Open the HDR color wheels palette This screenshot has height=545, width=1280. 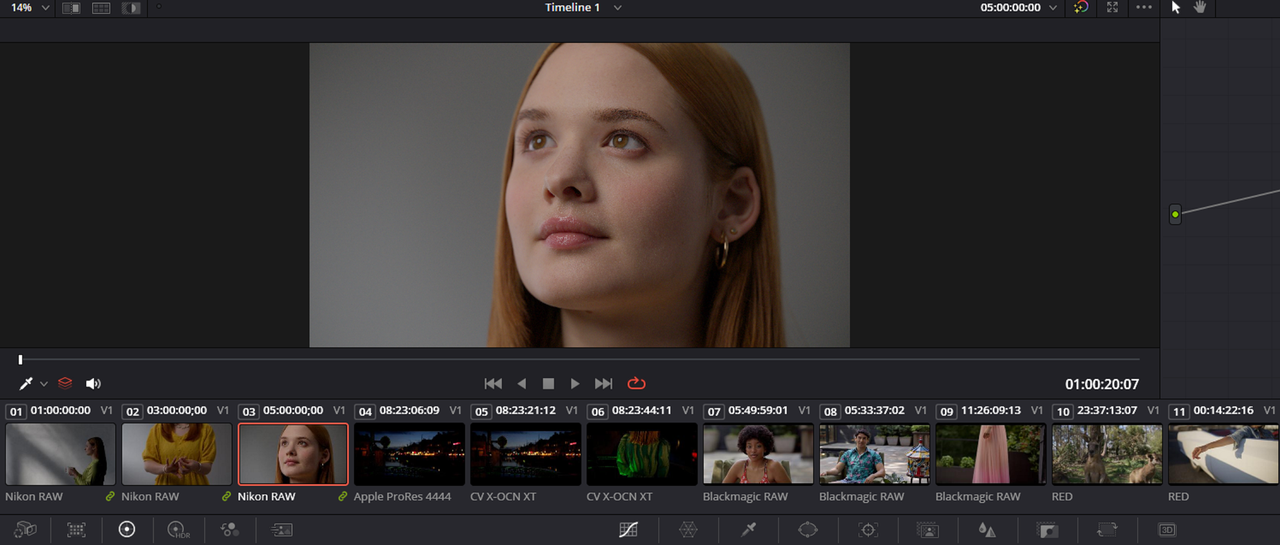(178, 530)
